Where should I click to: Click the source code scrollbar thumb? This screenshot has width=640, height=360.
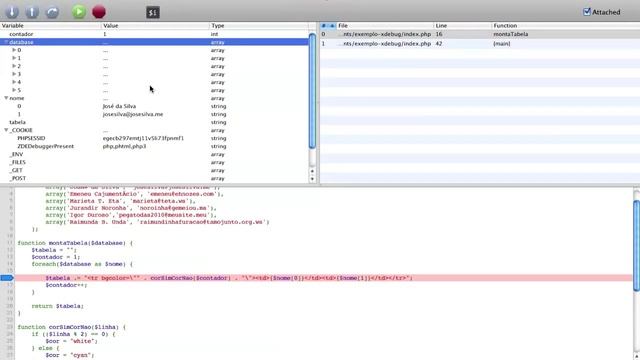coord(637,246)
